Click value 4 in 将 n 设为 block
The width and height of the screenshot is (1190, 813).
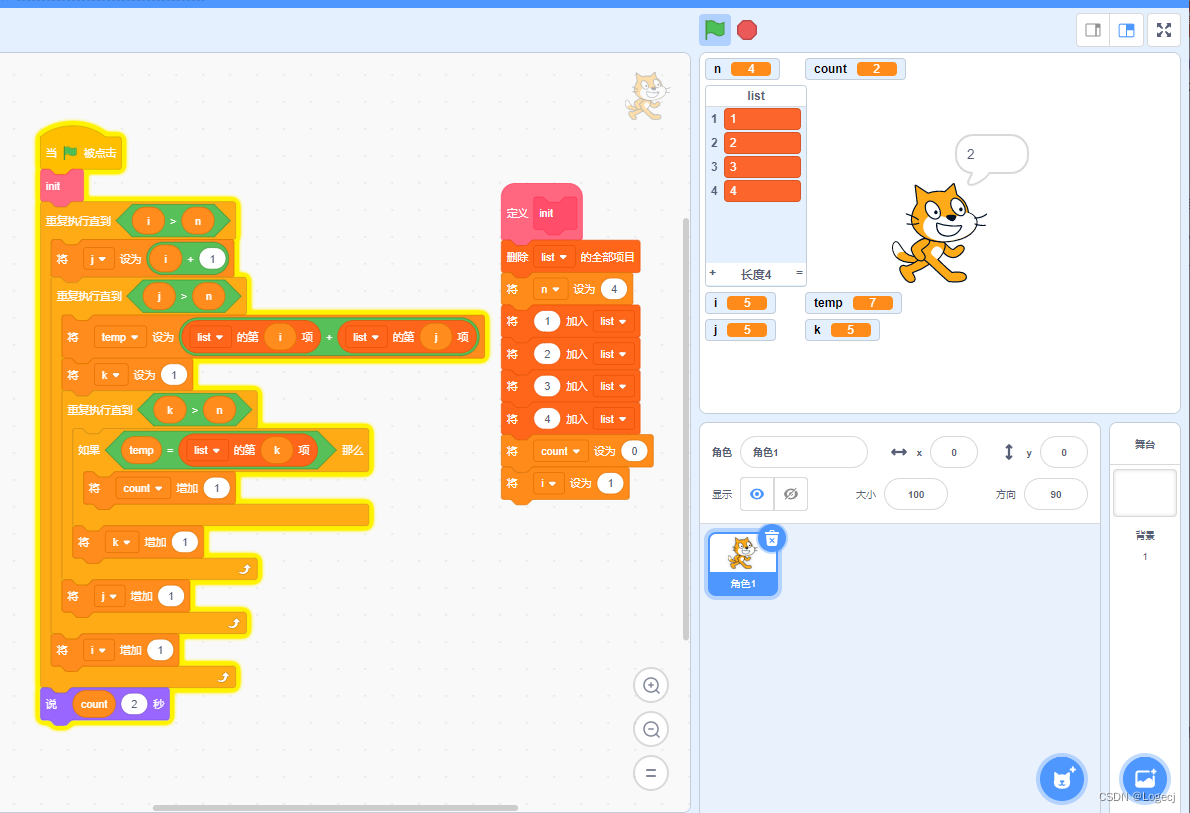pyautogui.click(x=614, y=289)
